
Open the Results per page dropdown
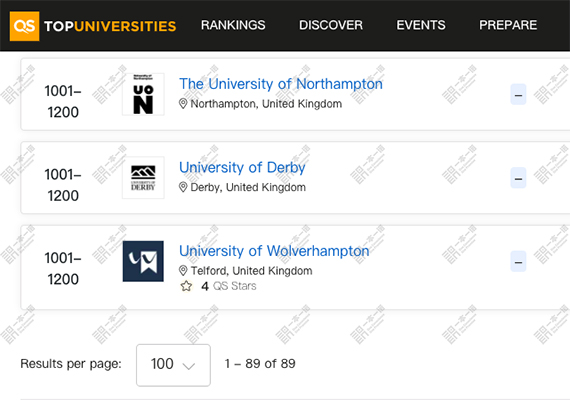pos(173,365)
